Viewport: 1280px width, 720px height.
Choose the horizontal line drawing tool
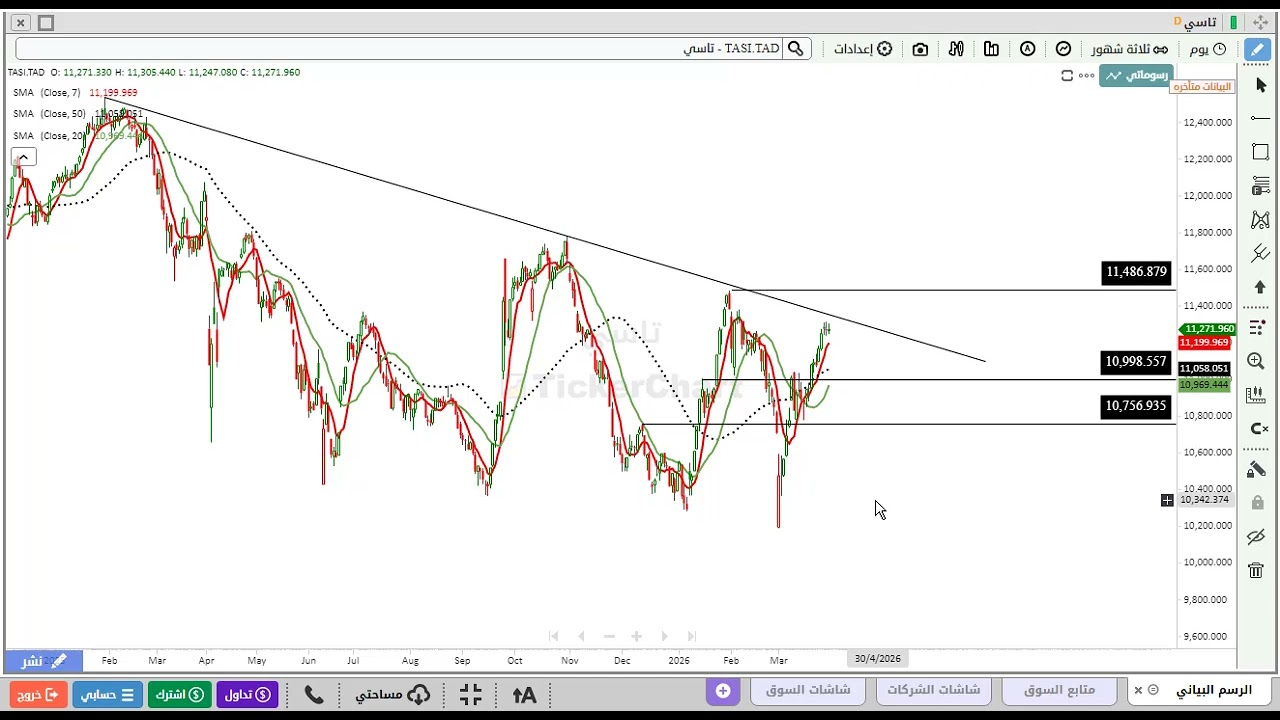coord(1260,119)
